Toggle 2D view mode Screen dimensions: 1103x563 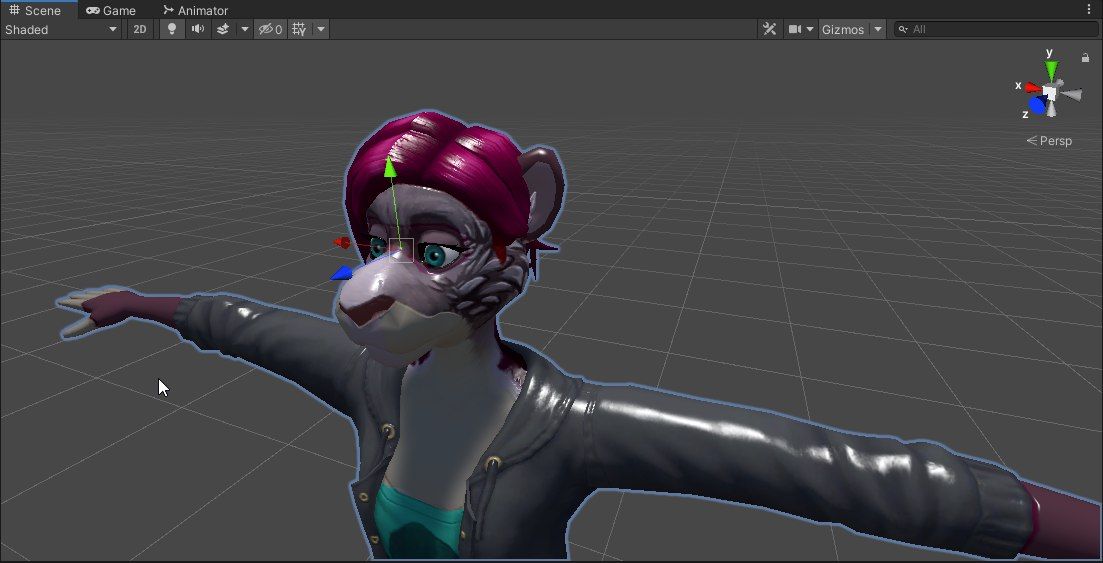(x=140, y=30)
